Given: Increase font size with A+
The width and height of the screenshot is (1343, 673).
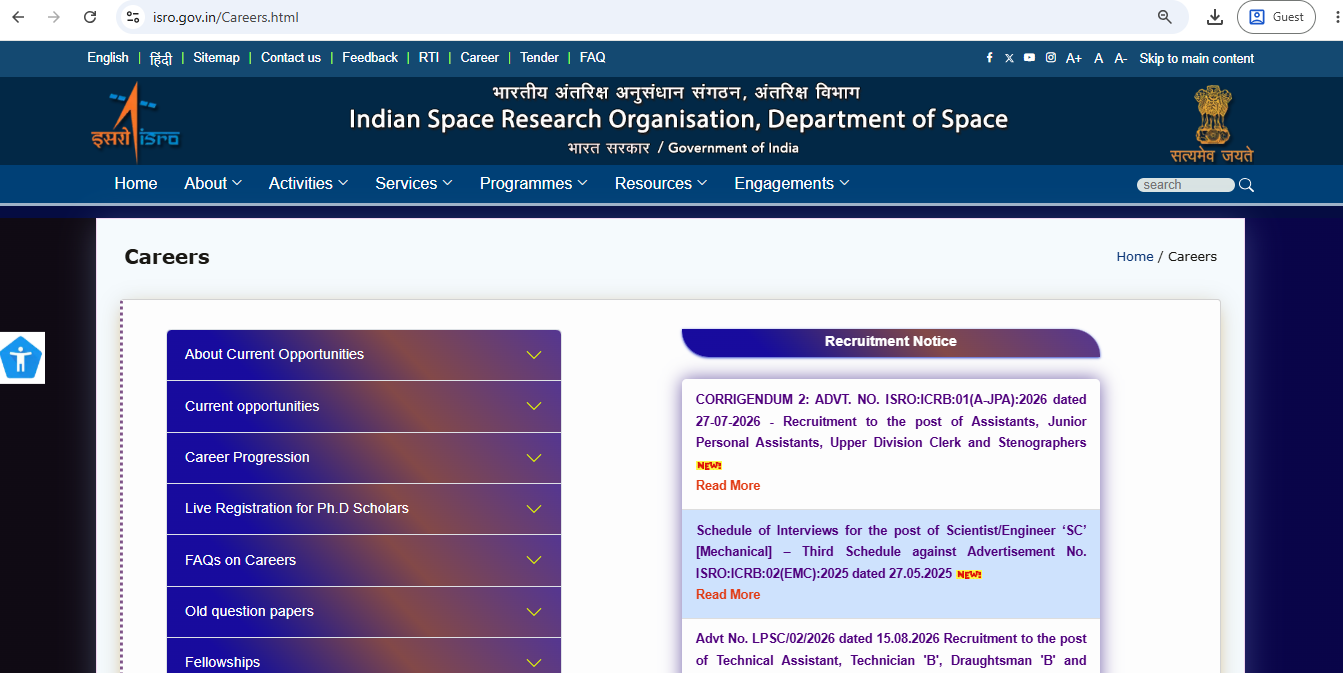Looking at the screenshot, I should click(x=1074, y=58).
